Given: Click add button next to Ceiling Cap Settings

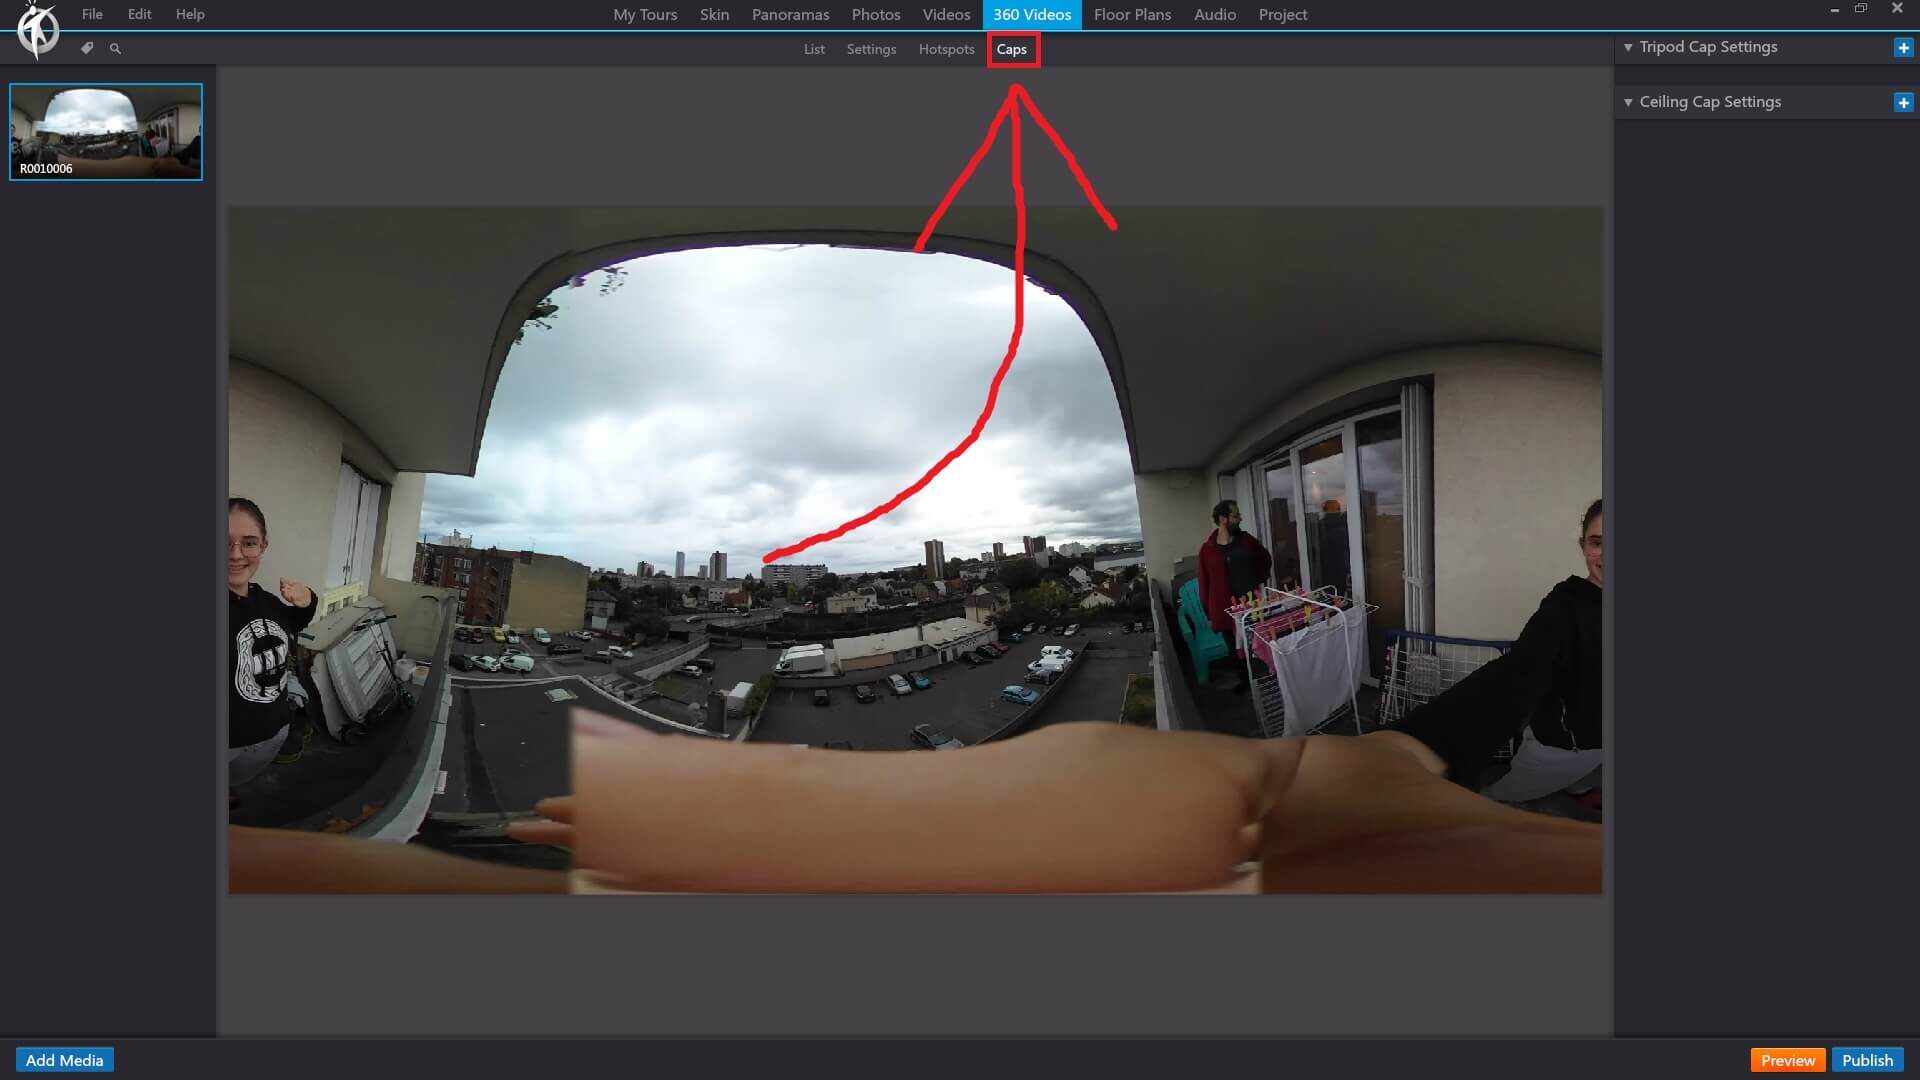Looking at the screenshot, I should (1903, 102).
